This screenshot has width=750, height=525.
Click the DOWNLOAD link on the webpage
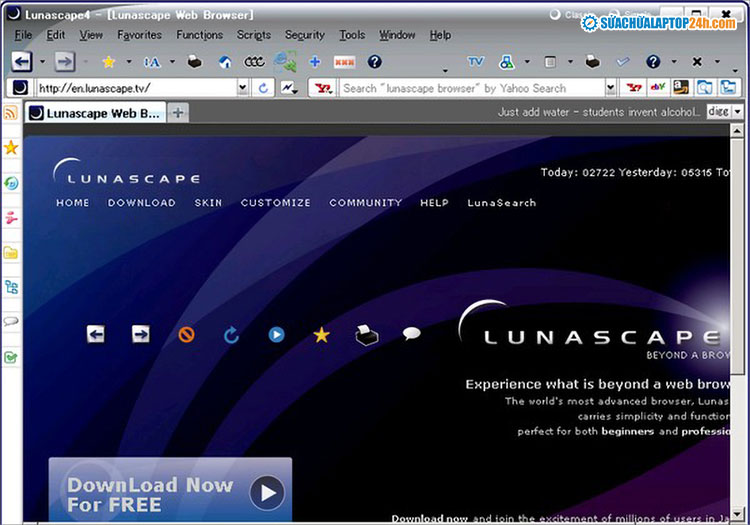[x=141, y=203]
